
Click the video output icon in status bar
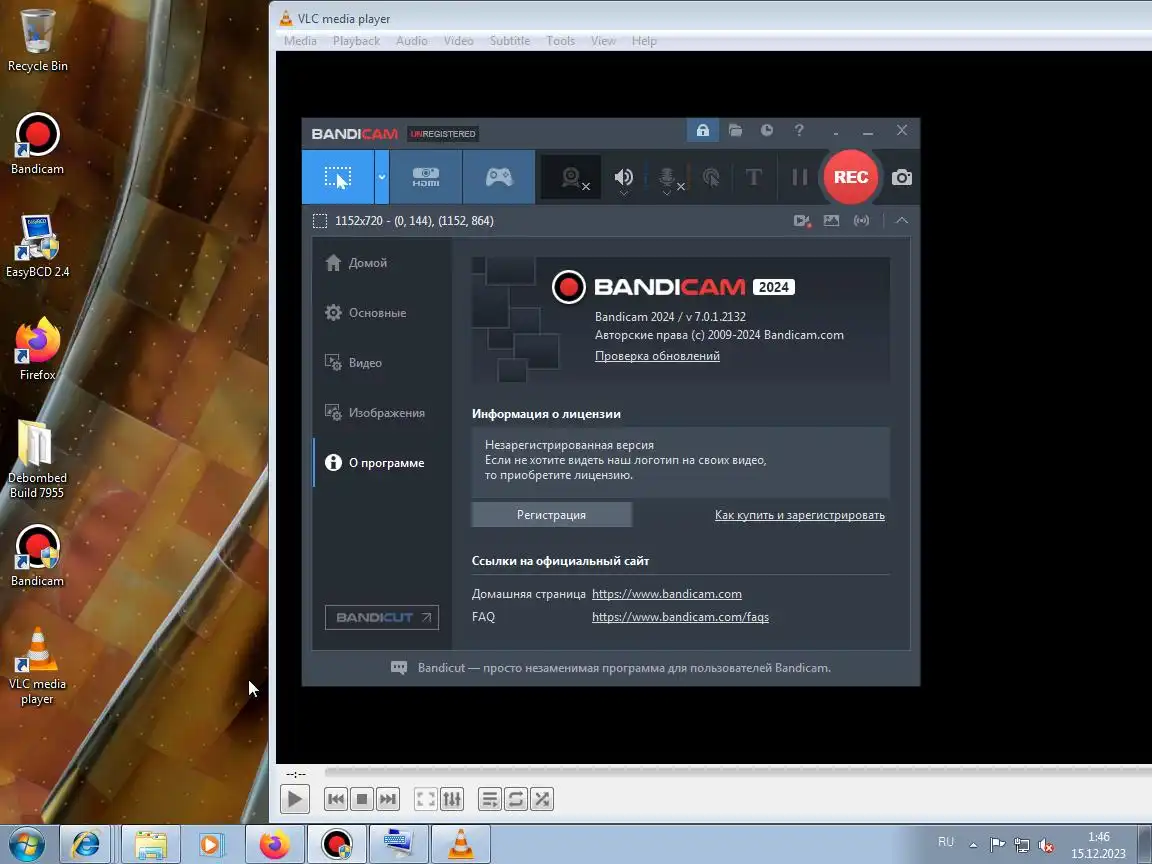pyautogui.click(x=802, y=220)
